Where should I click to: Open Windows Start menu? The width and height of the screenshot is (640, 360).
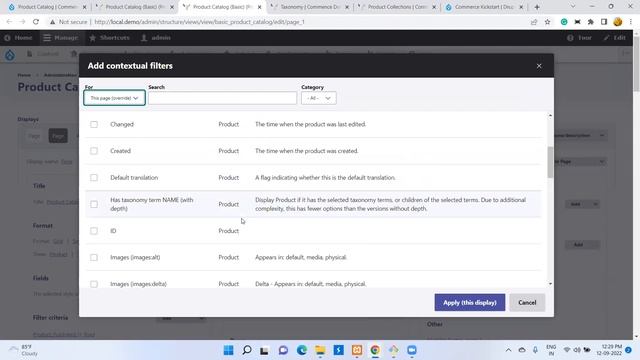[x=229, y=350]
